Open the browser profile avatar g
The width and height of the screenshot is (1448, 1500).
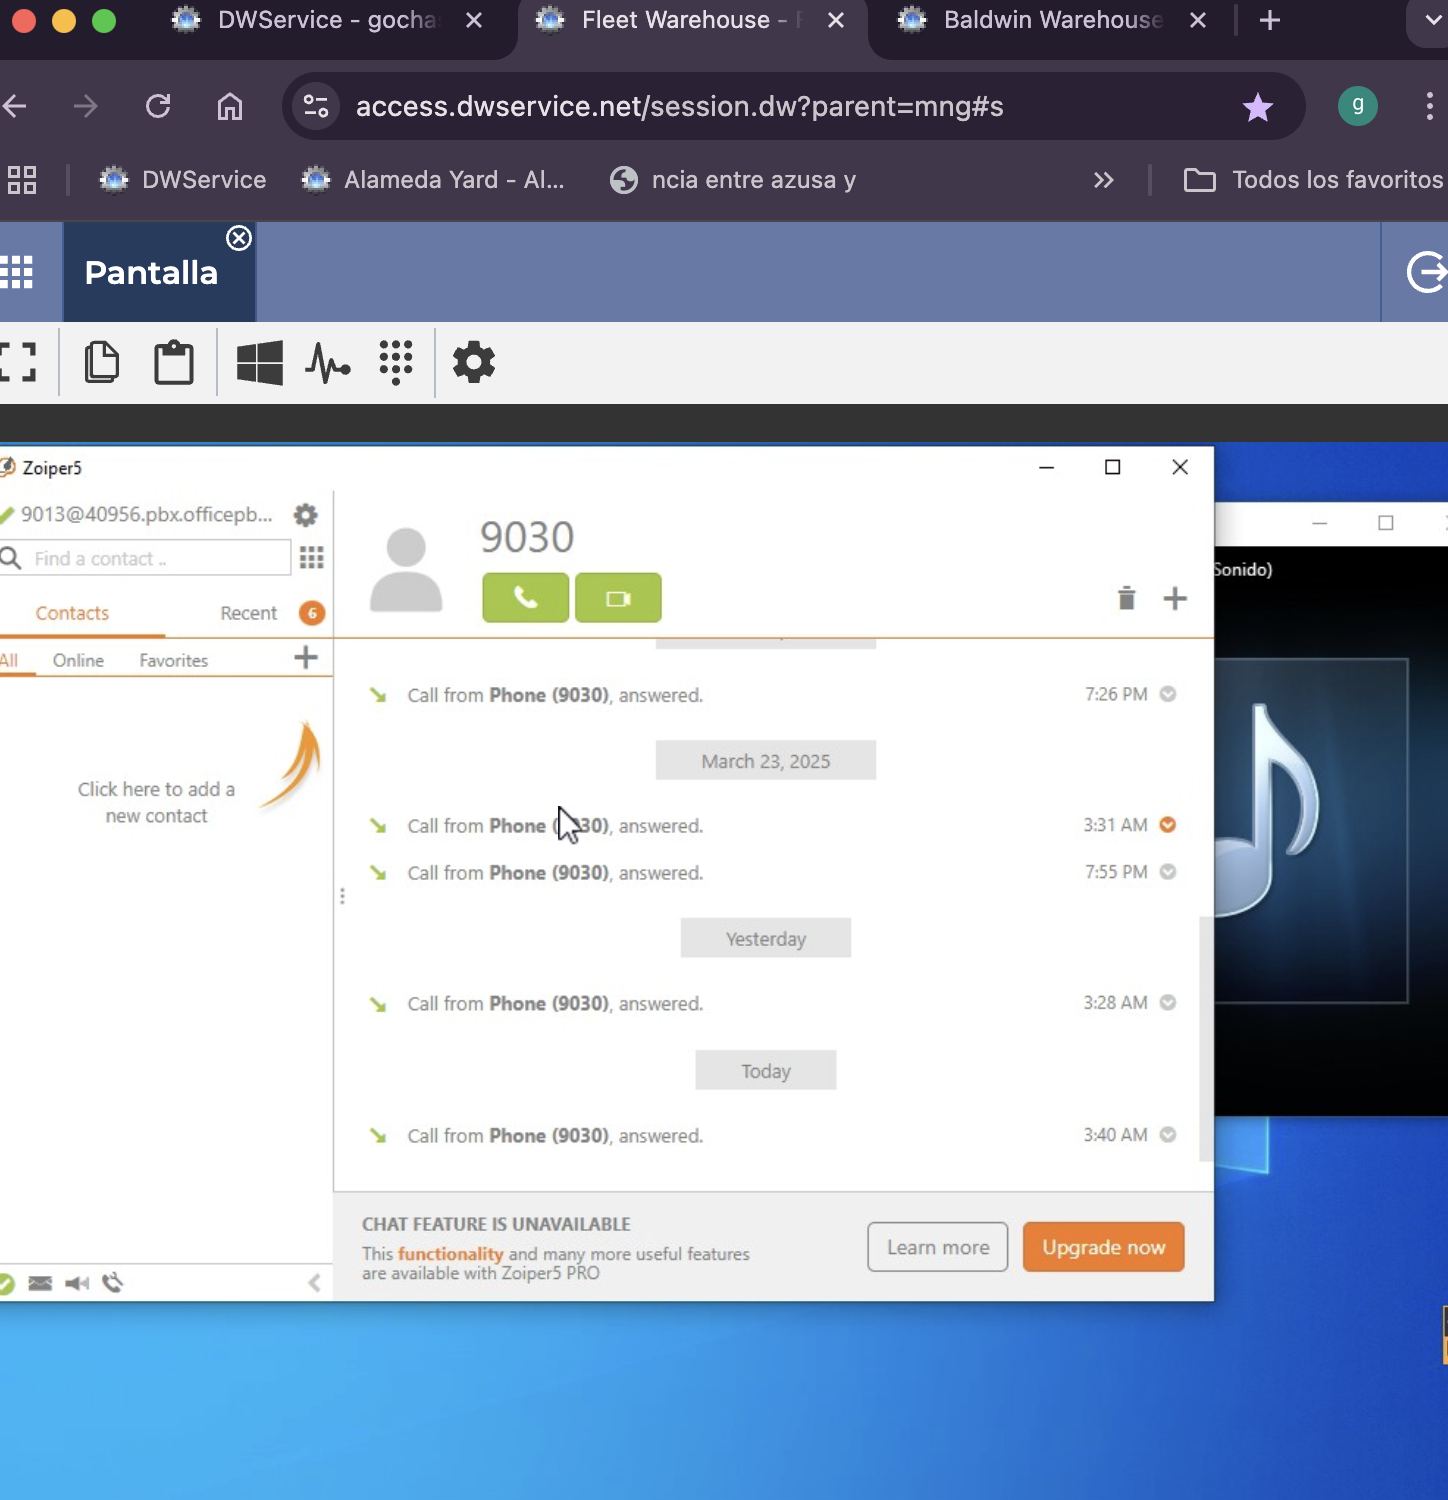tap(1358, 106)
